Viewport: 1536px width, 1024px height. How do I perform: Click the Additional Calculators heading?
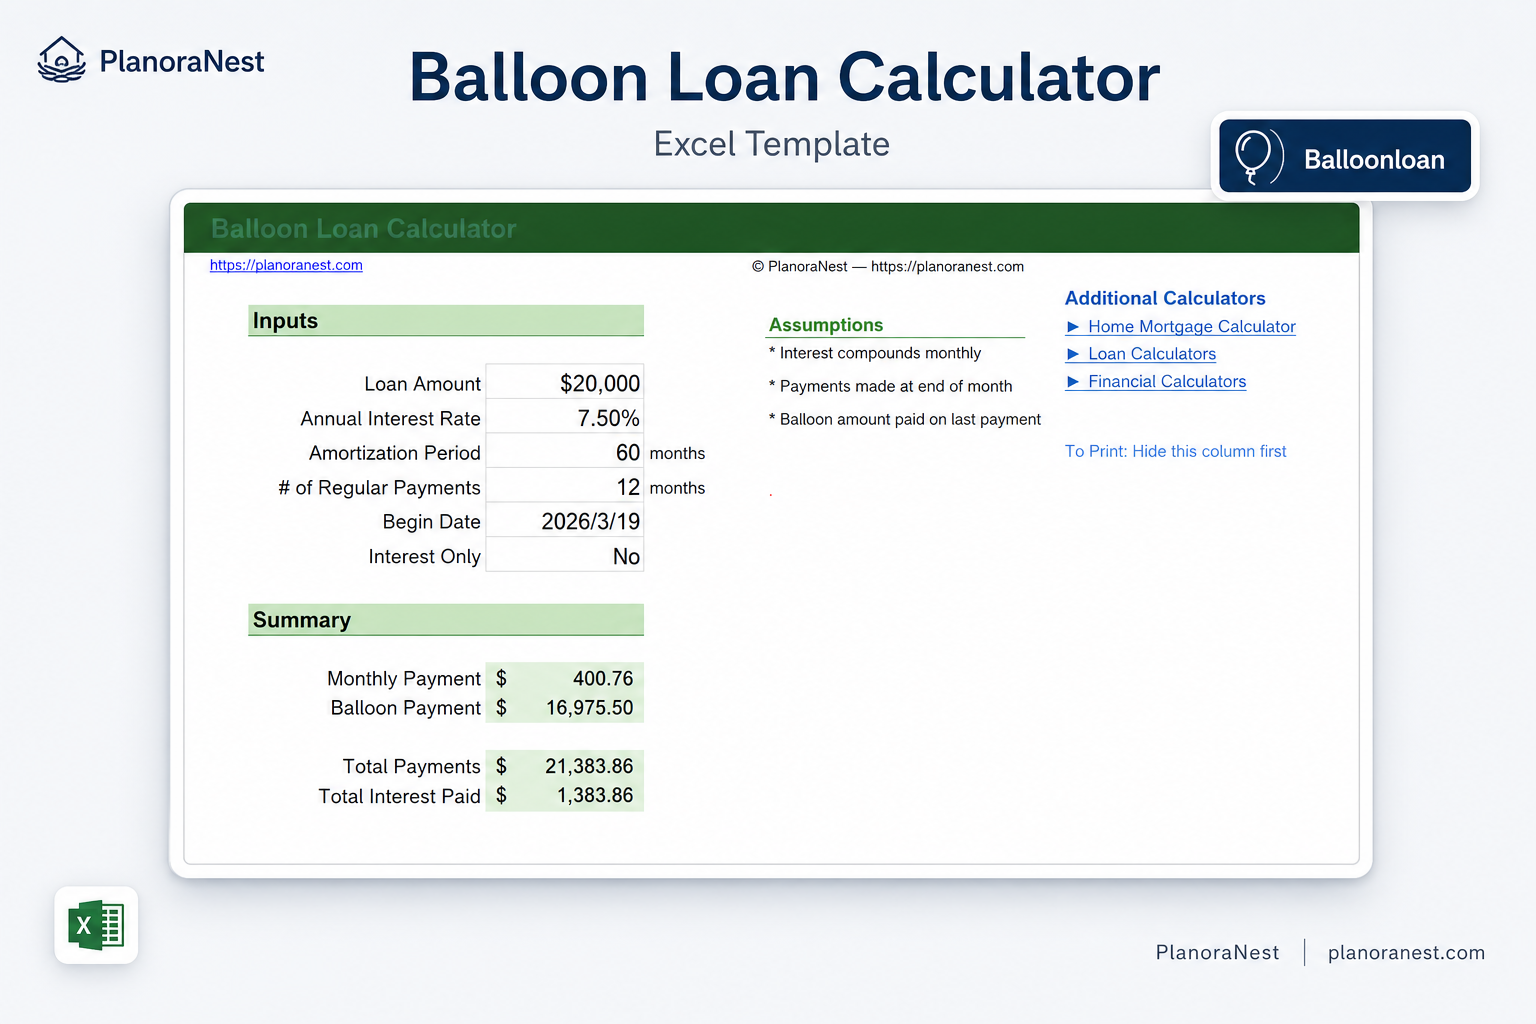click(x=1165, y=298)
